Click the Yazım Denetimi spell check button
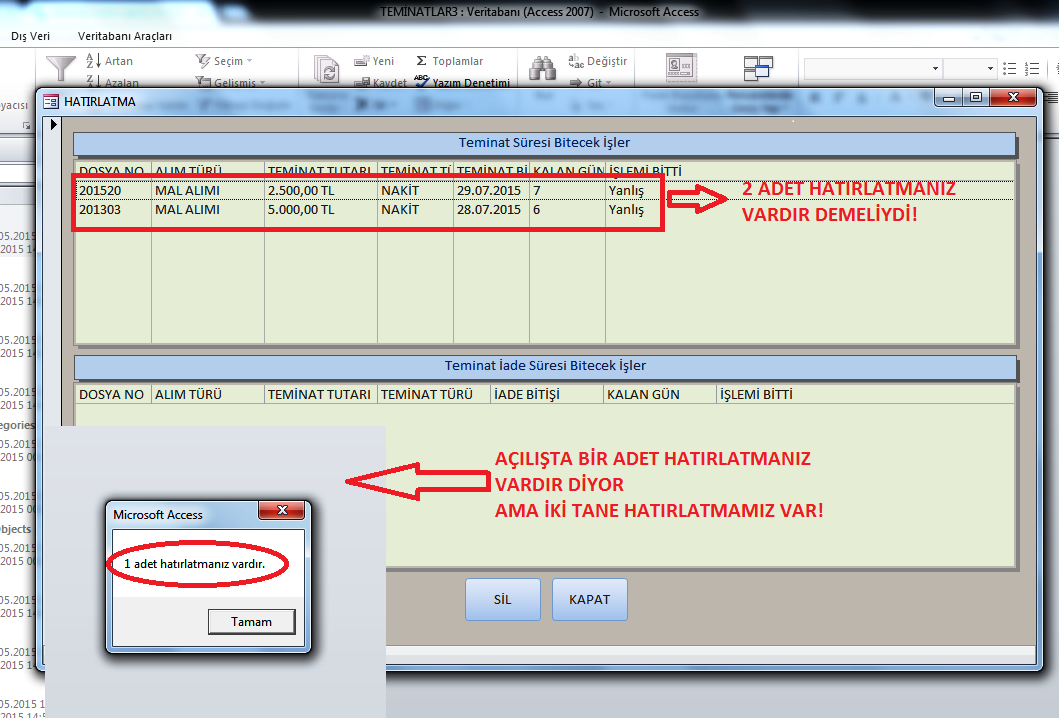 pyautogui.click(x=461, y=83)
